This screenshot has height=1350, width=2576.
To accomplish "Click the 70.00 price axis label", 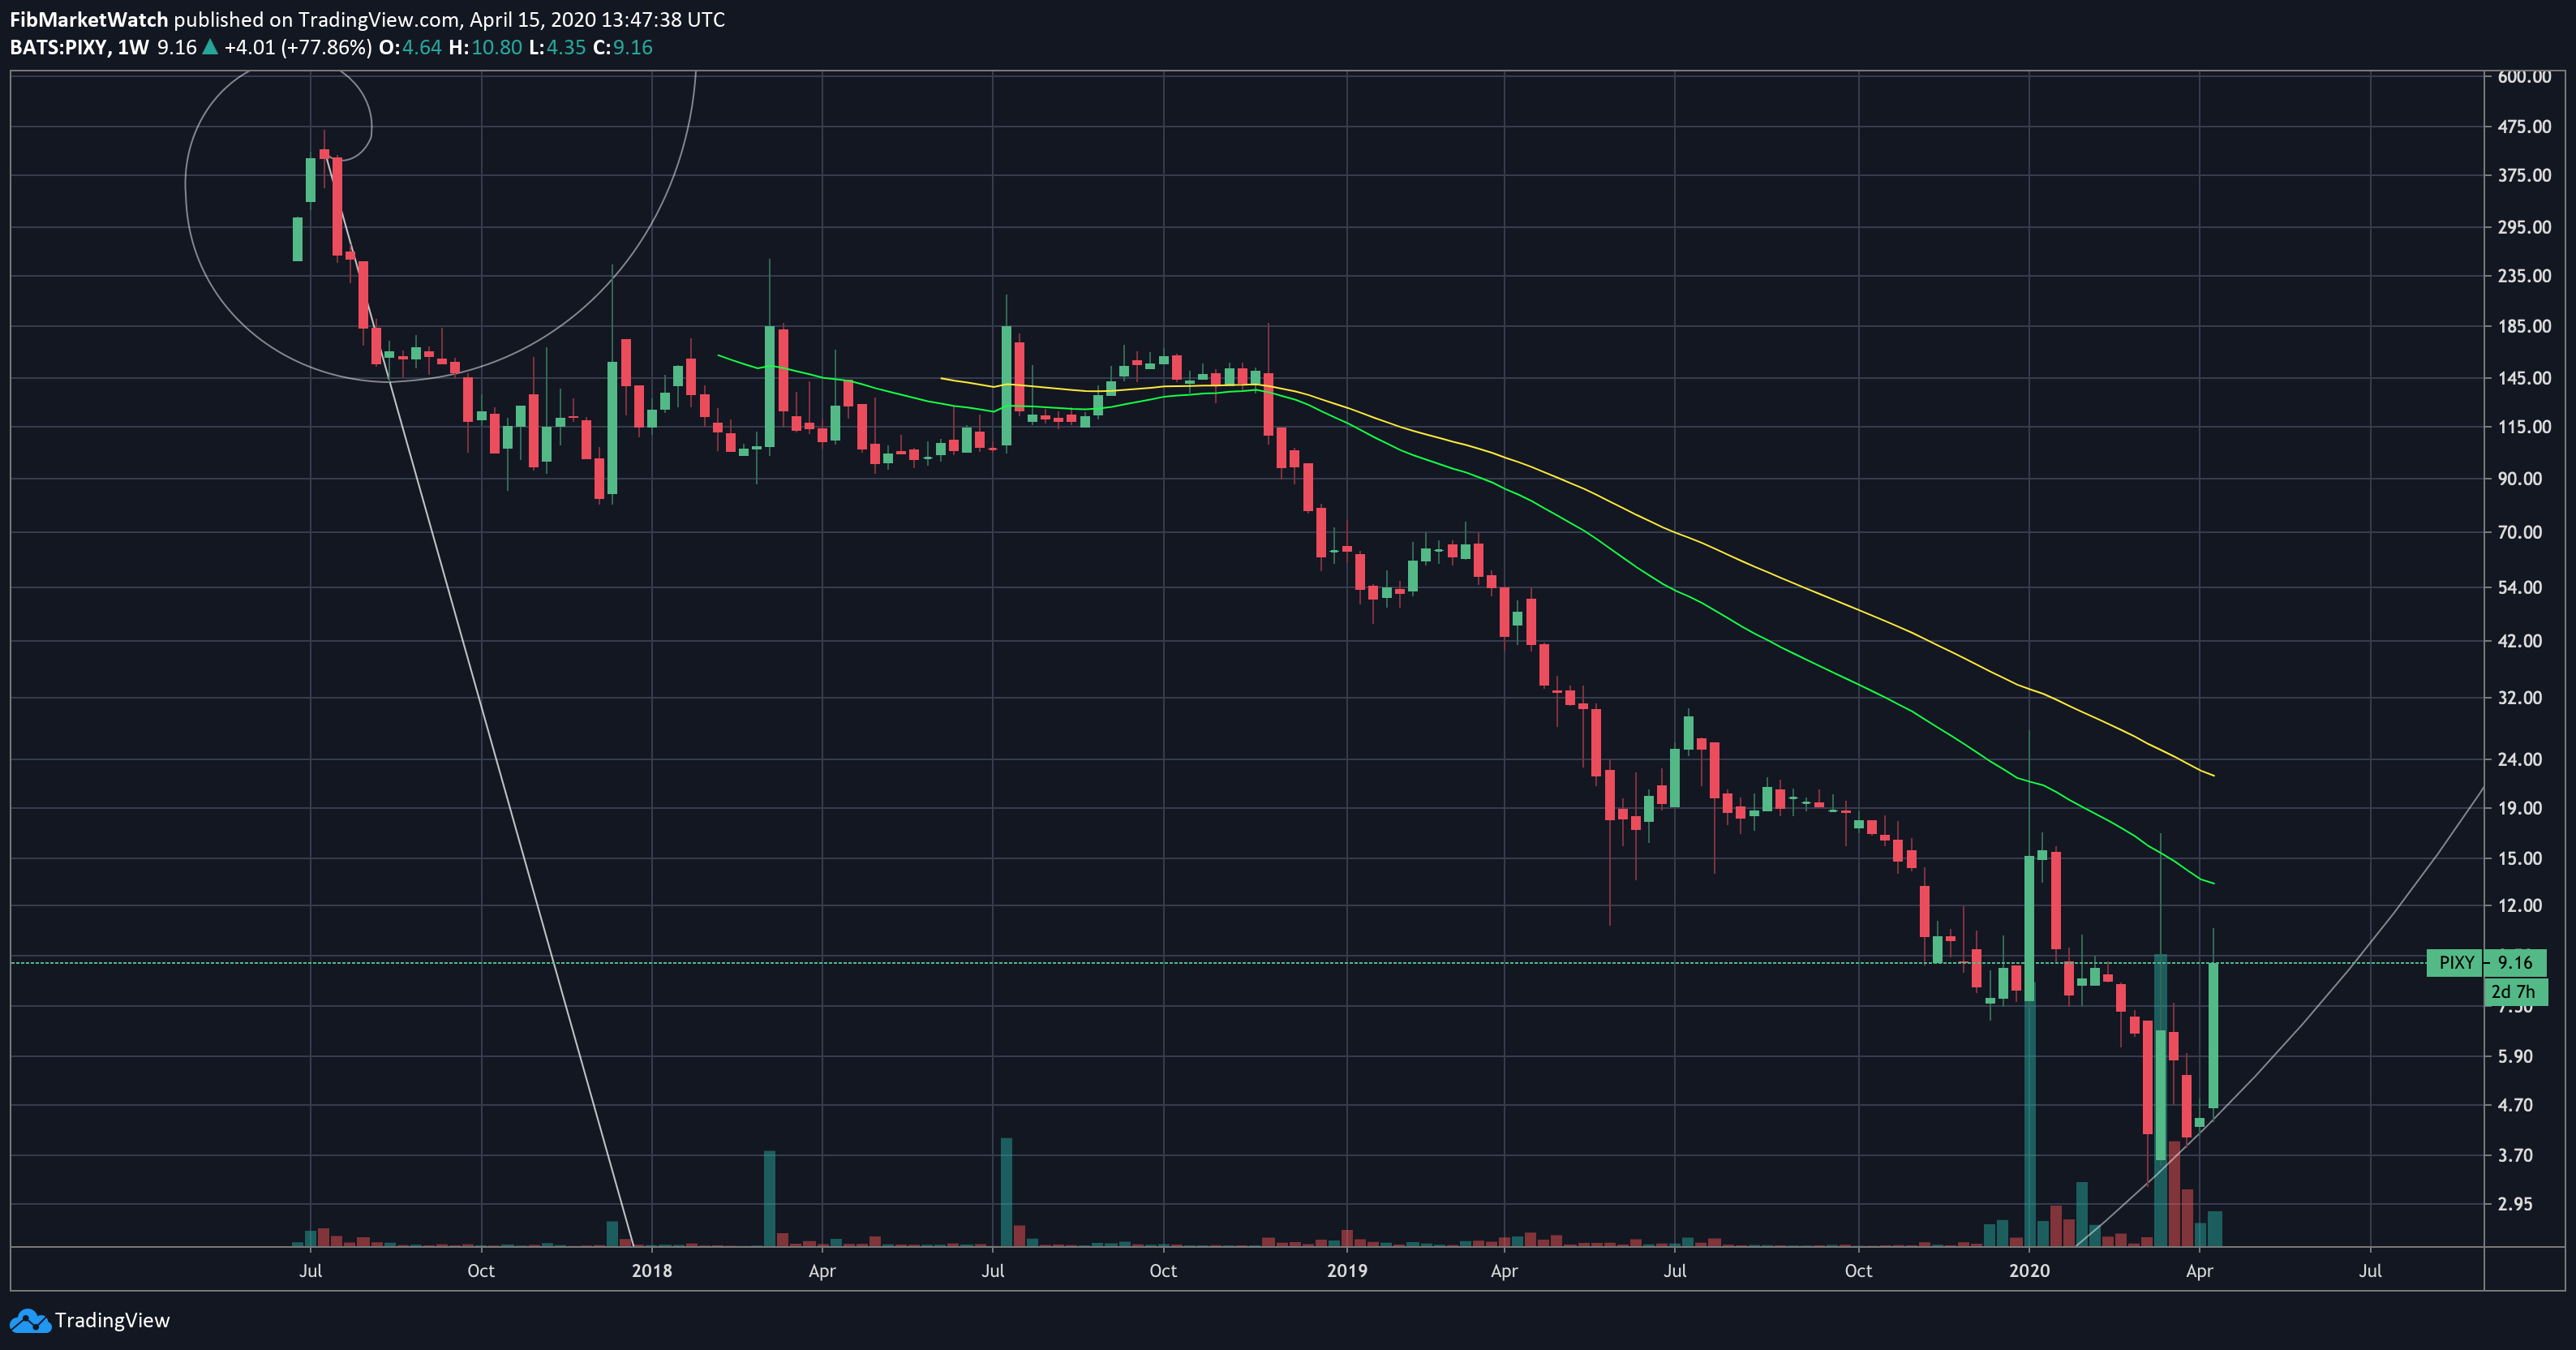I will (x=2519, y=532).
